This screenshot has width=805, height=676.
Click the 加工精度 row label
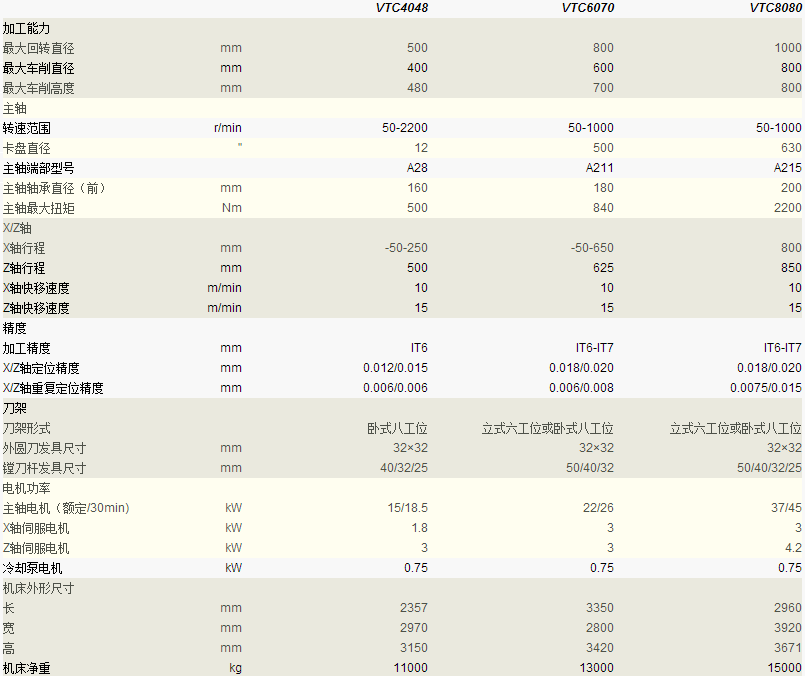coord(26,349)
